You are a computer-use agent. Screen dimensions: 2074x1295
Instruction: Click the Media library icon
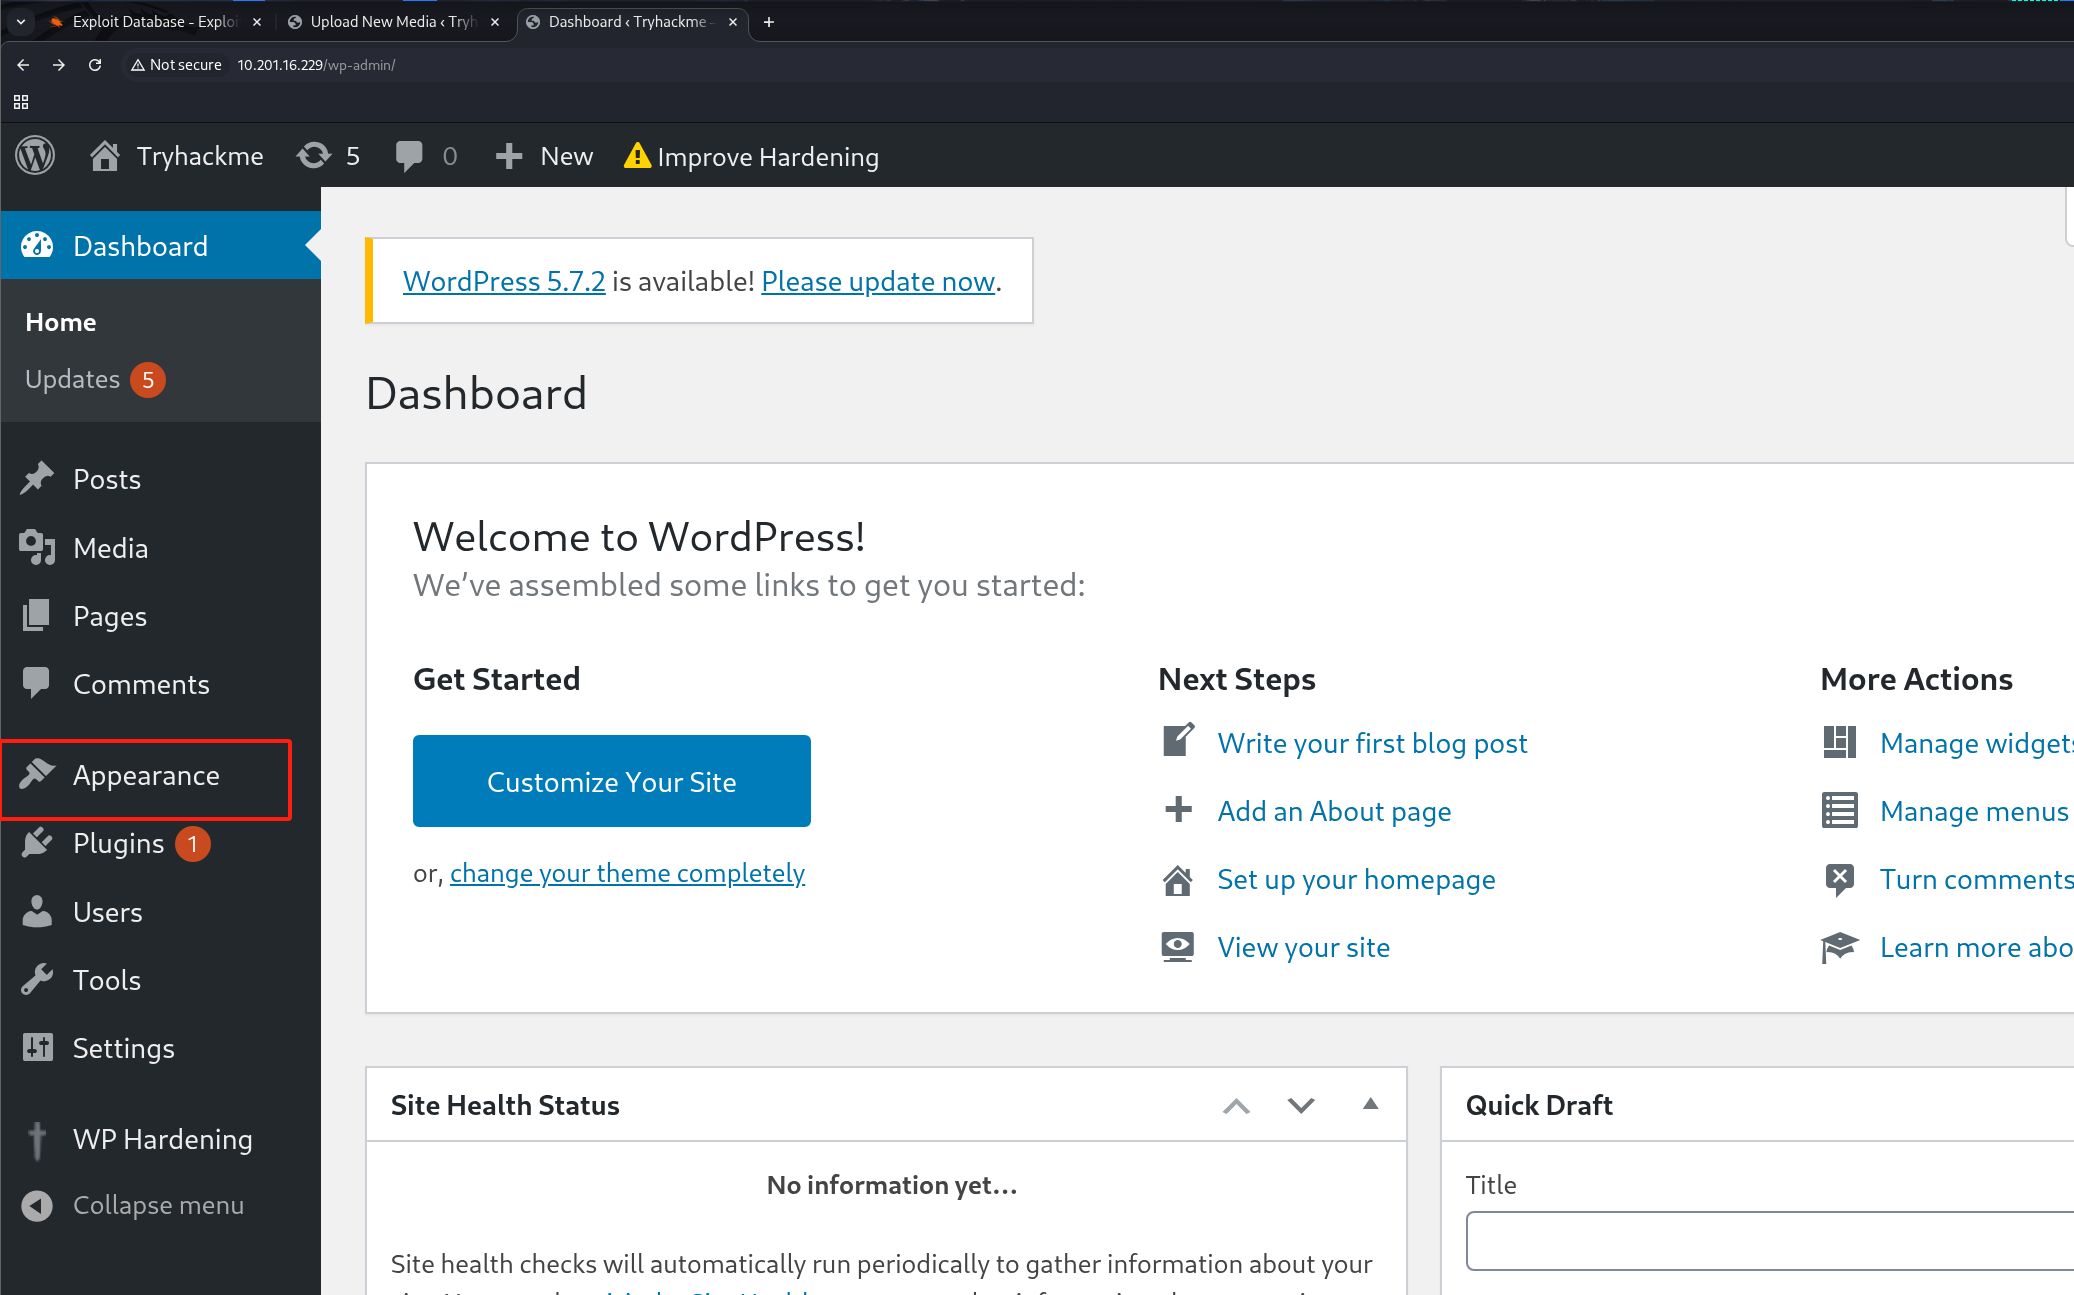click(37, 548)
